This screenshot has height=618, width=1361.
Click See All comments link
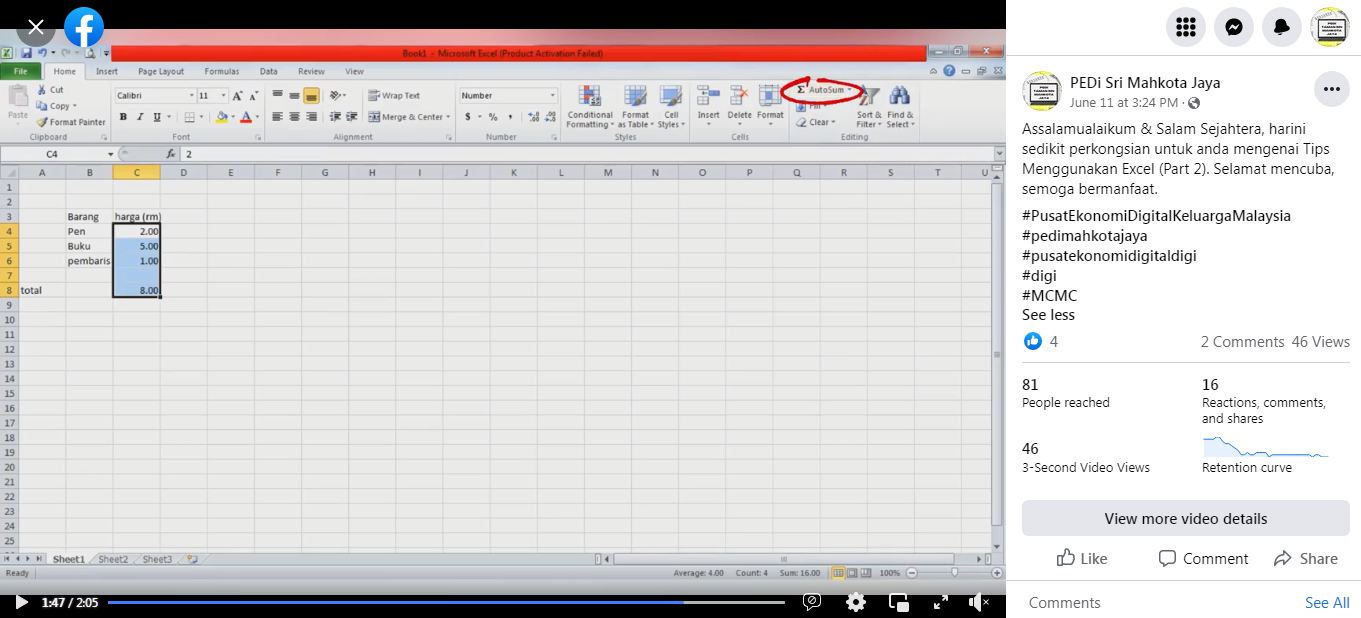pyautogui.click(x=1327, y=602)
